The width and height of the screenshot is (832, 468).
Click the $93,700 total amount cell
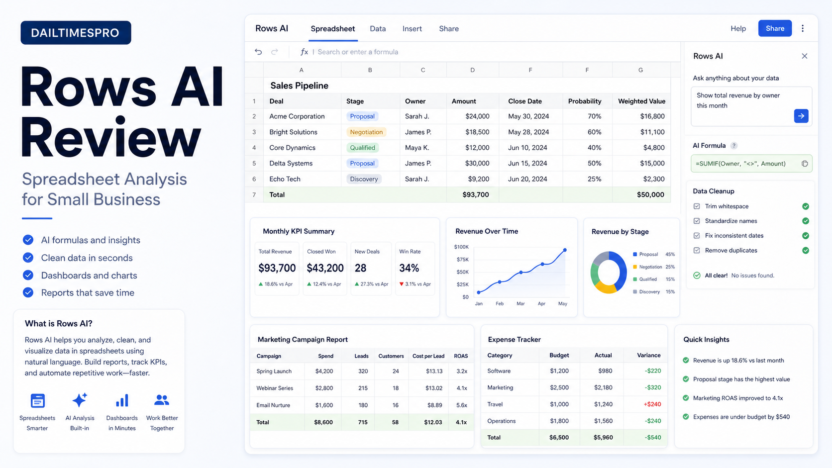(475, 195)
